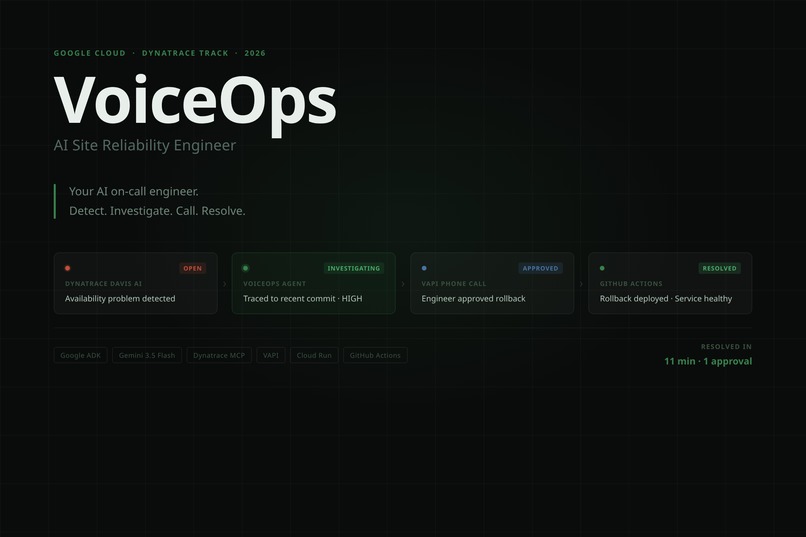
Task: Click 'Engineer approved rollback' text
Action: click(473, 299)
